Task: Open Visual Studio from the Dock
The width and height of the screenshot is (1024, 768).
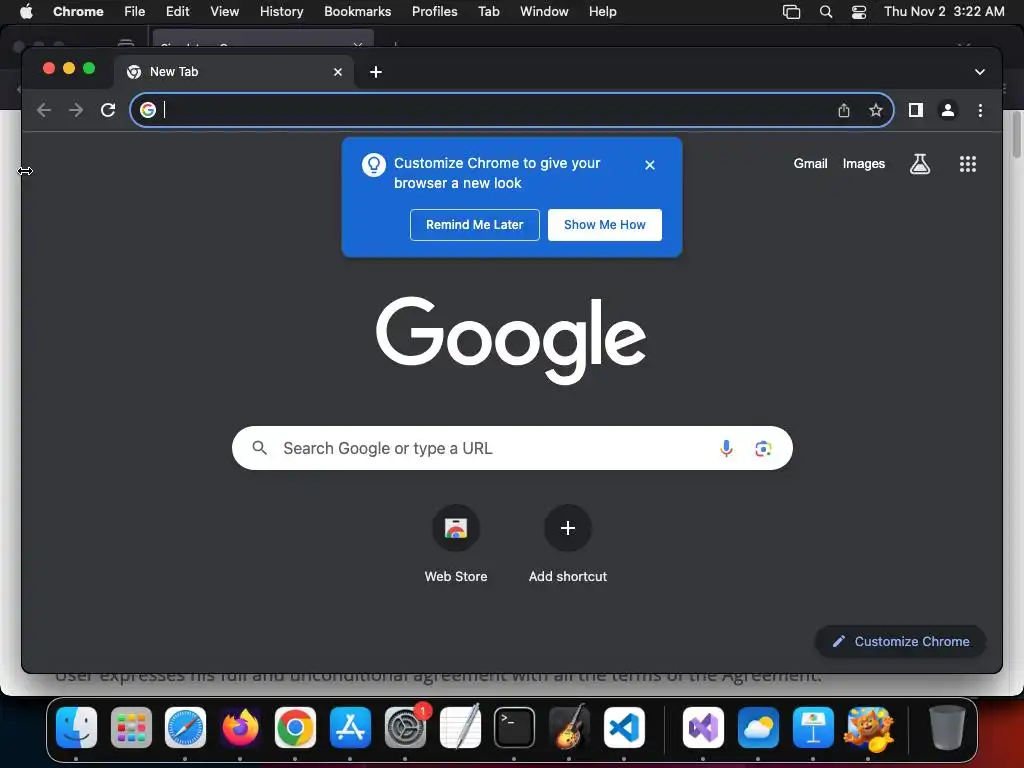Action: point(703,728)
